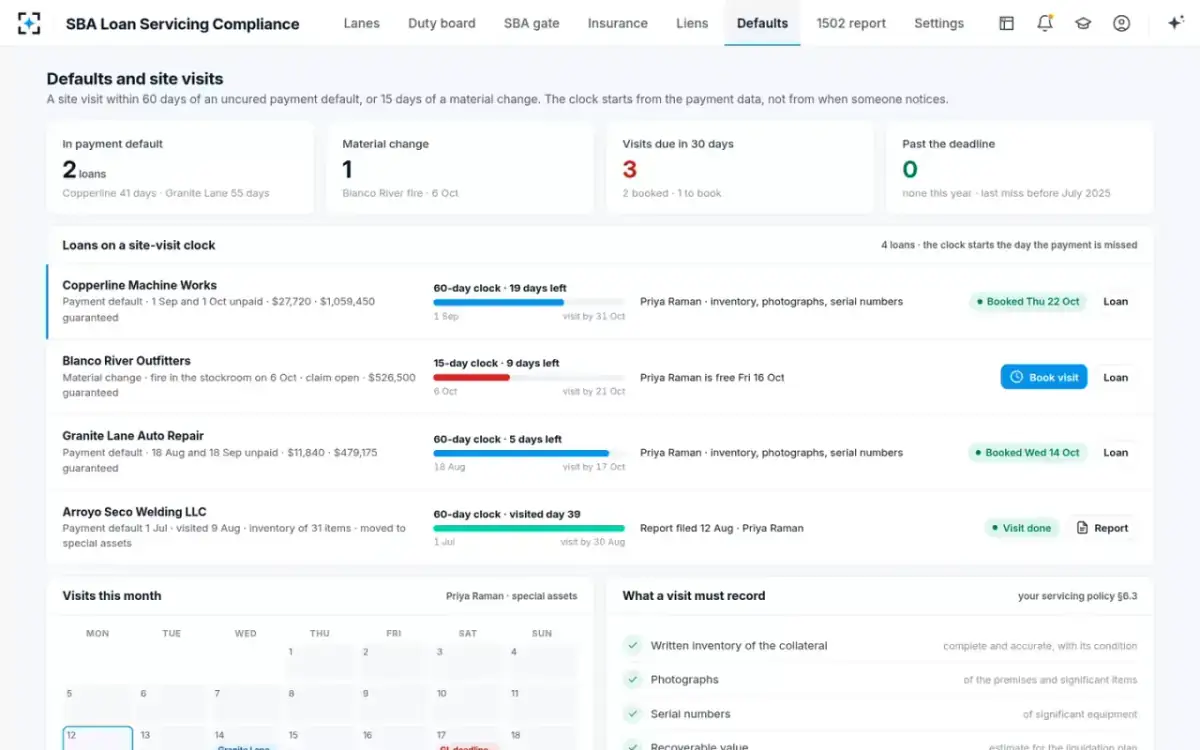Select calendar day 1

click(320, 661)
